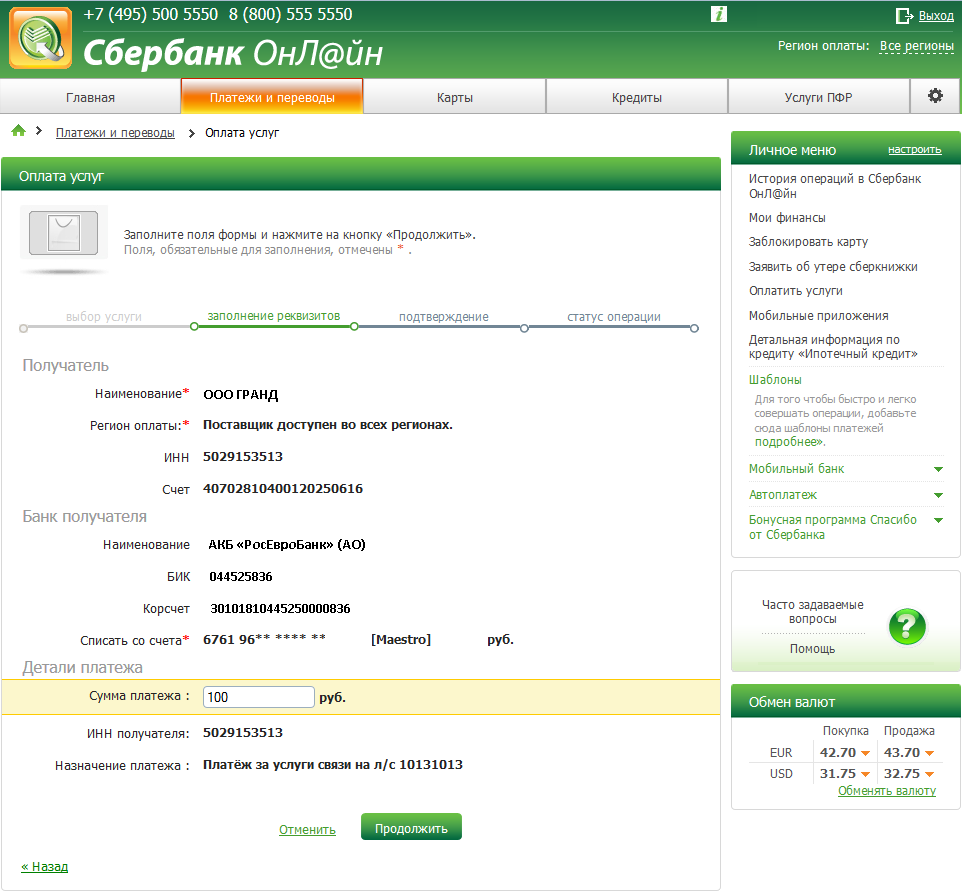
Task: Click ИНН получателя value in Детали платежа
Action: (x=243, y=732)
